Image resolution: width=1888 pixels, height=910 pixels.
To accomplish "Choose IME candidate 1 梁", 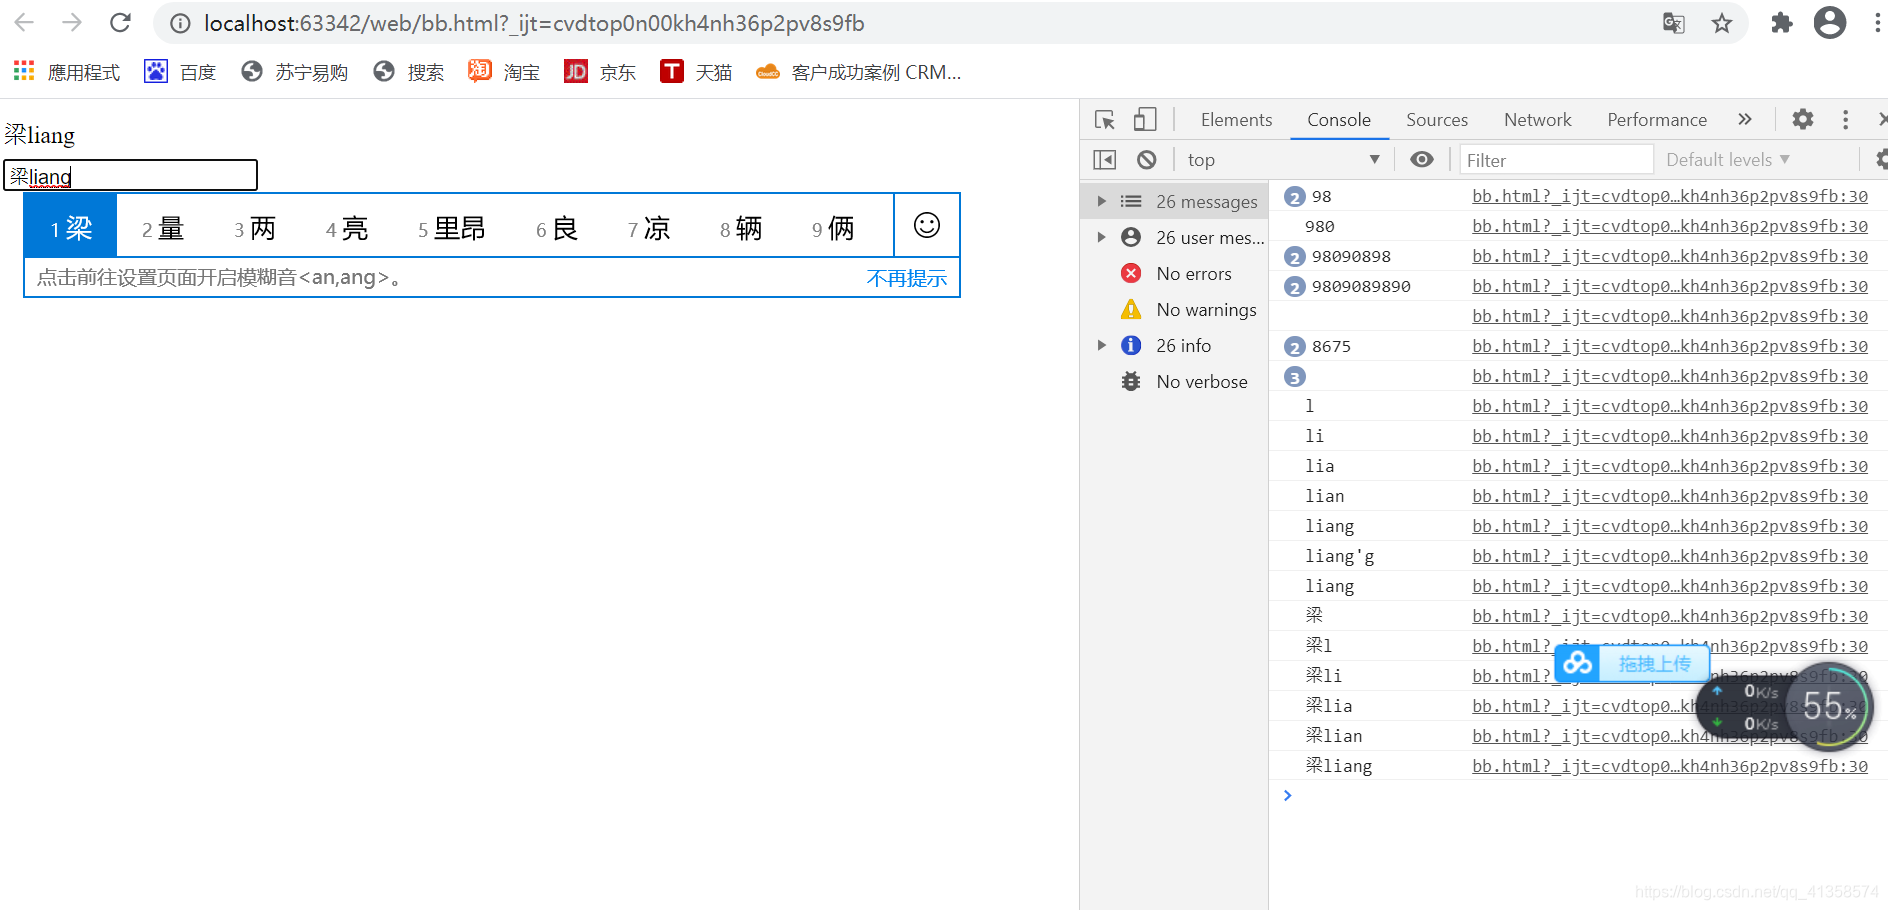I will tap(71, 227).
